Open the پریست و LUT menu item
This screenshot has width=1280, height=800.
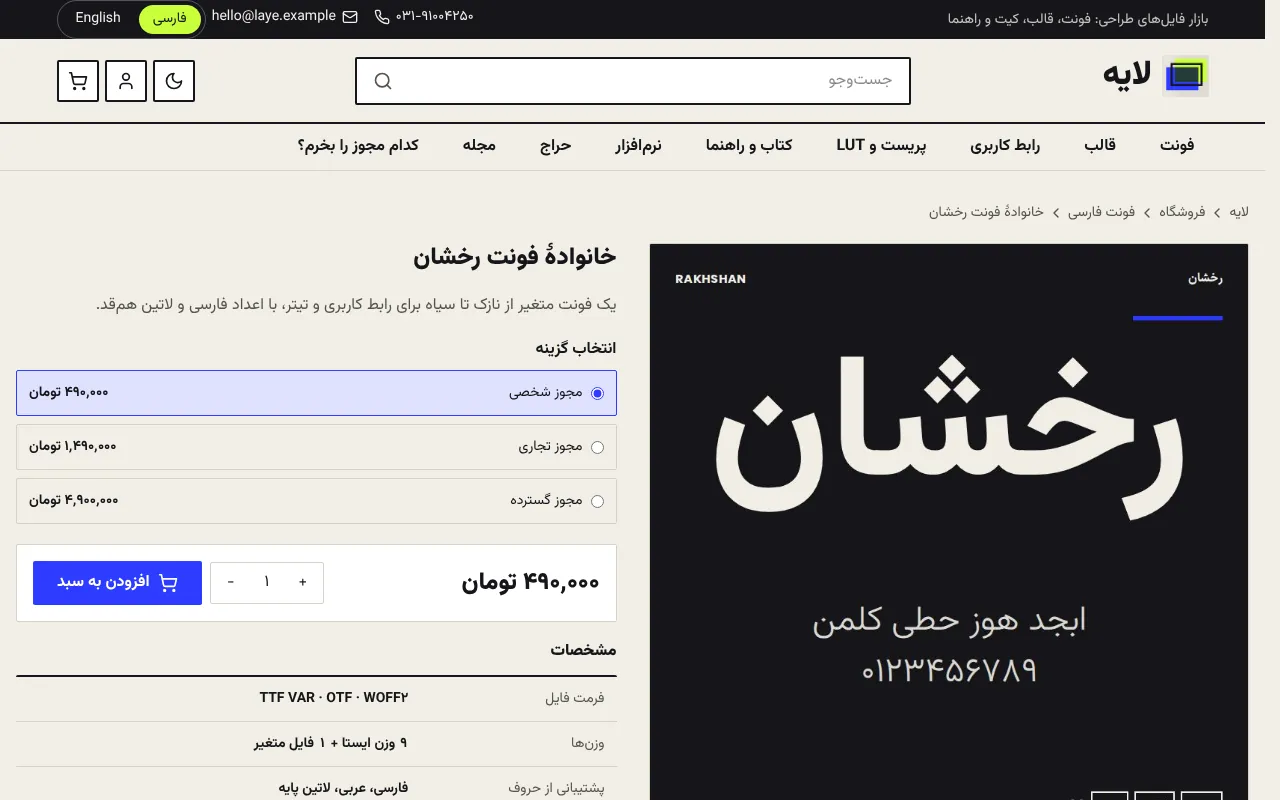click(x=881, y=146)
